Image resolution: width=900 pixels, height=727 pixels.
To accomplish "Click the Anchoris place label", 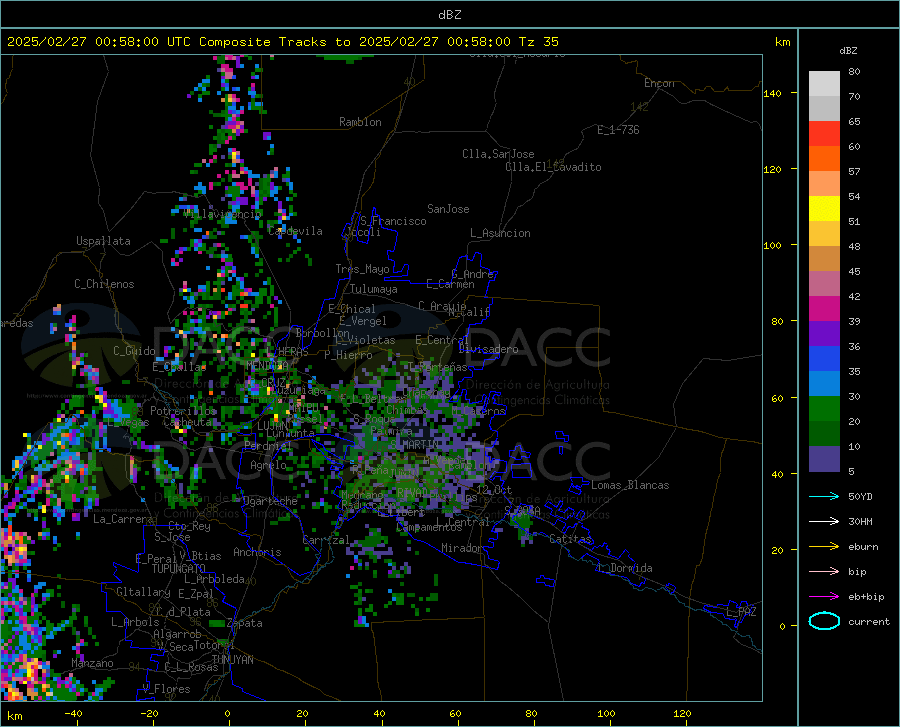I will (257, 552).
